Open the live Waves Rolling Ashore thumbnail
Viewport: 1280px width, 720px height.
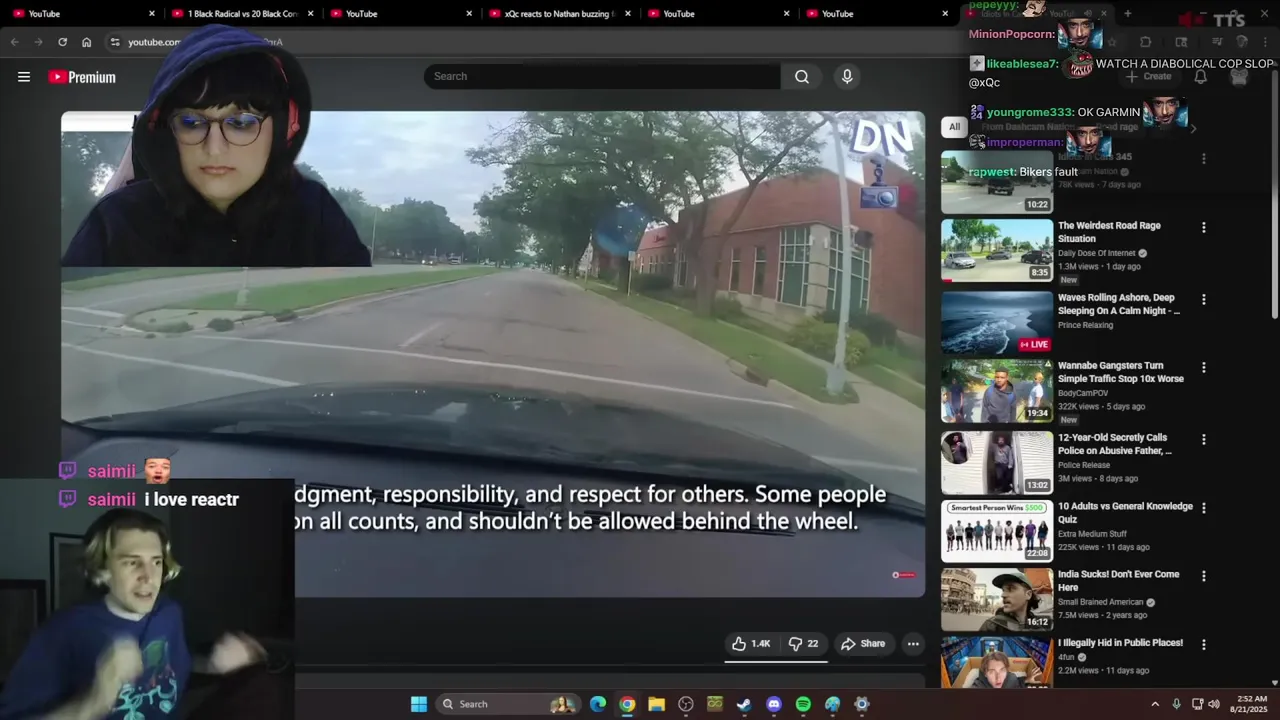coord(997,322)
